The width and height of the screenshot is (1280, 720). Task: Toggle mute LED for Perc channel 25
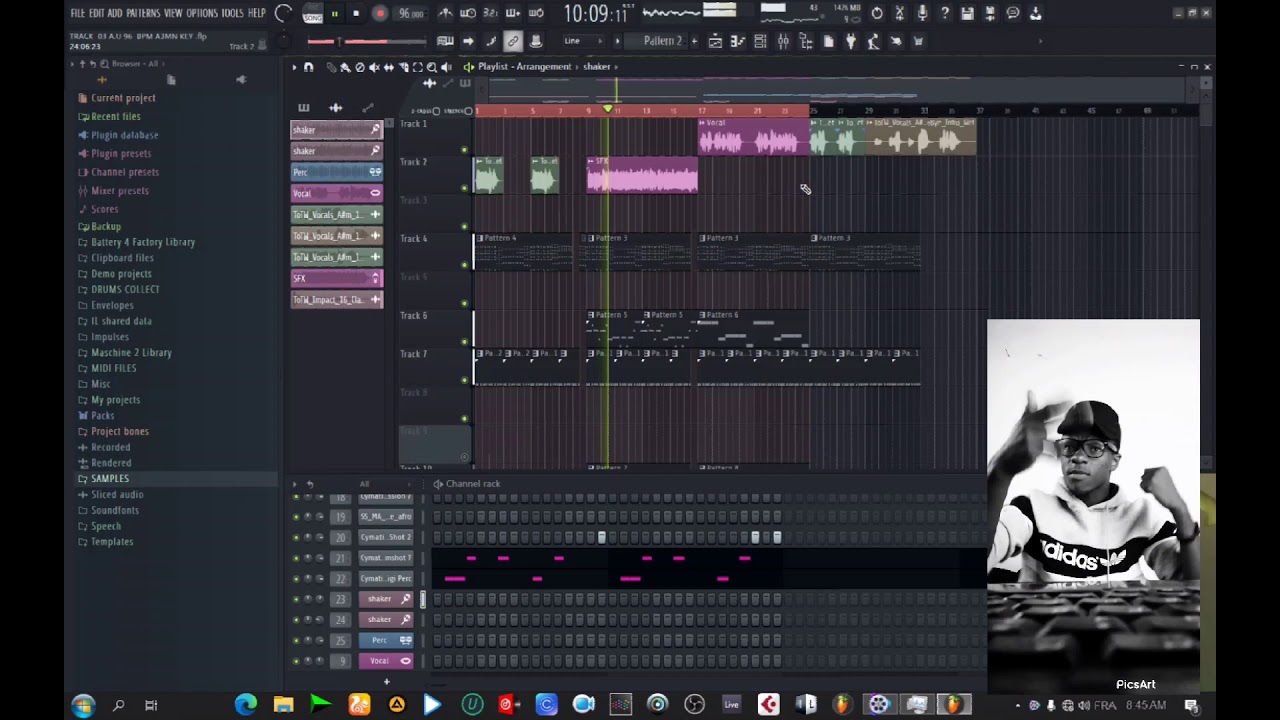pos(296,640)
